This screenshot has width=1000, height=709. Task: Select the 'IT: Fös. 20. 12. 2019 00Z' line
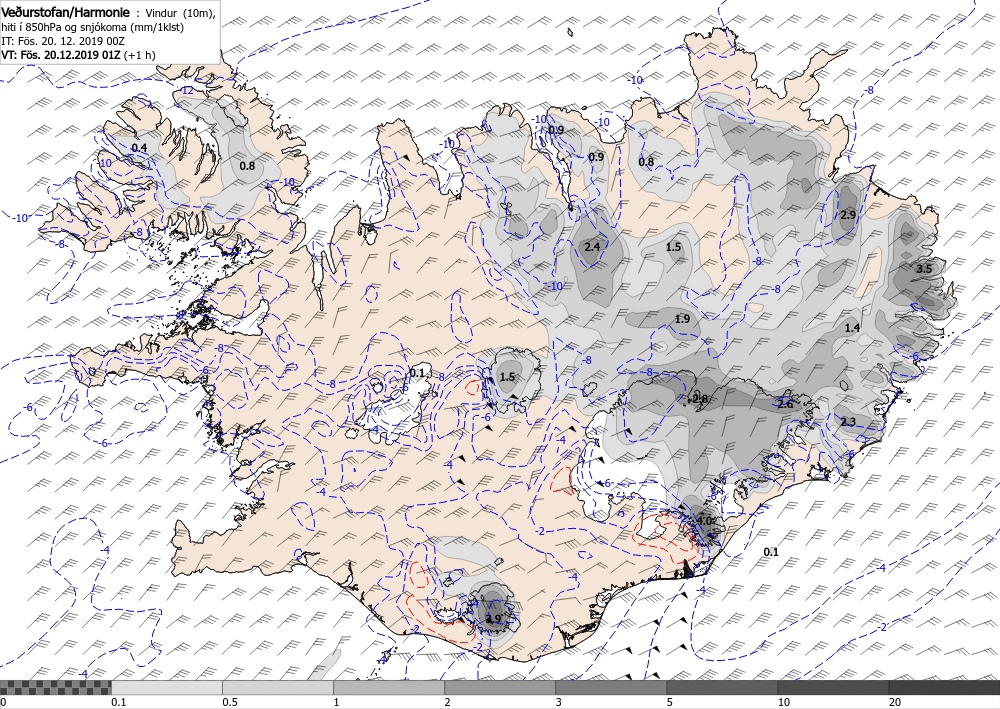pyautogui.click(x=62, y=41)
